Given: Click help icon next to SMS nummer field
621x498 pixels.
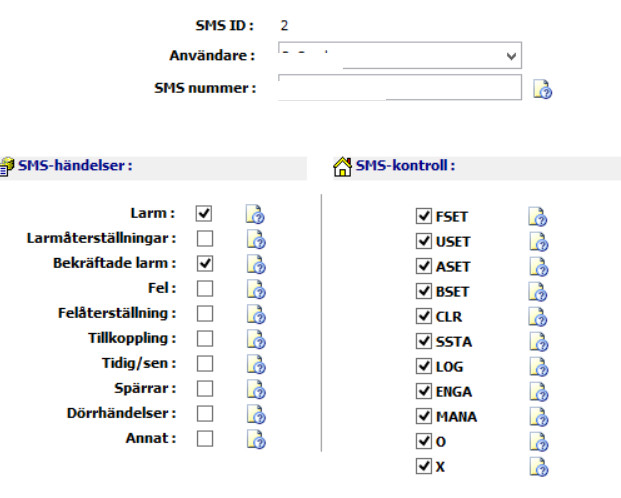Looking at the screenshot, I should (x=543, y=89).
